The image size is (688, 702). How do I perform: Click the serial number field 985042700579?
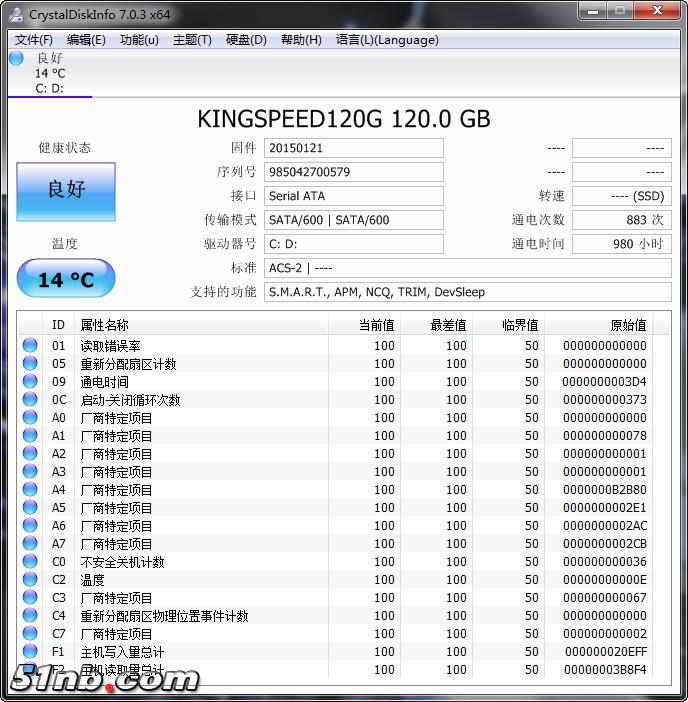pyautogui.click(x=353, y=172)
